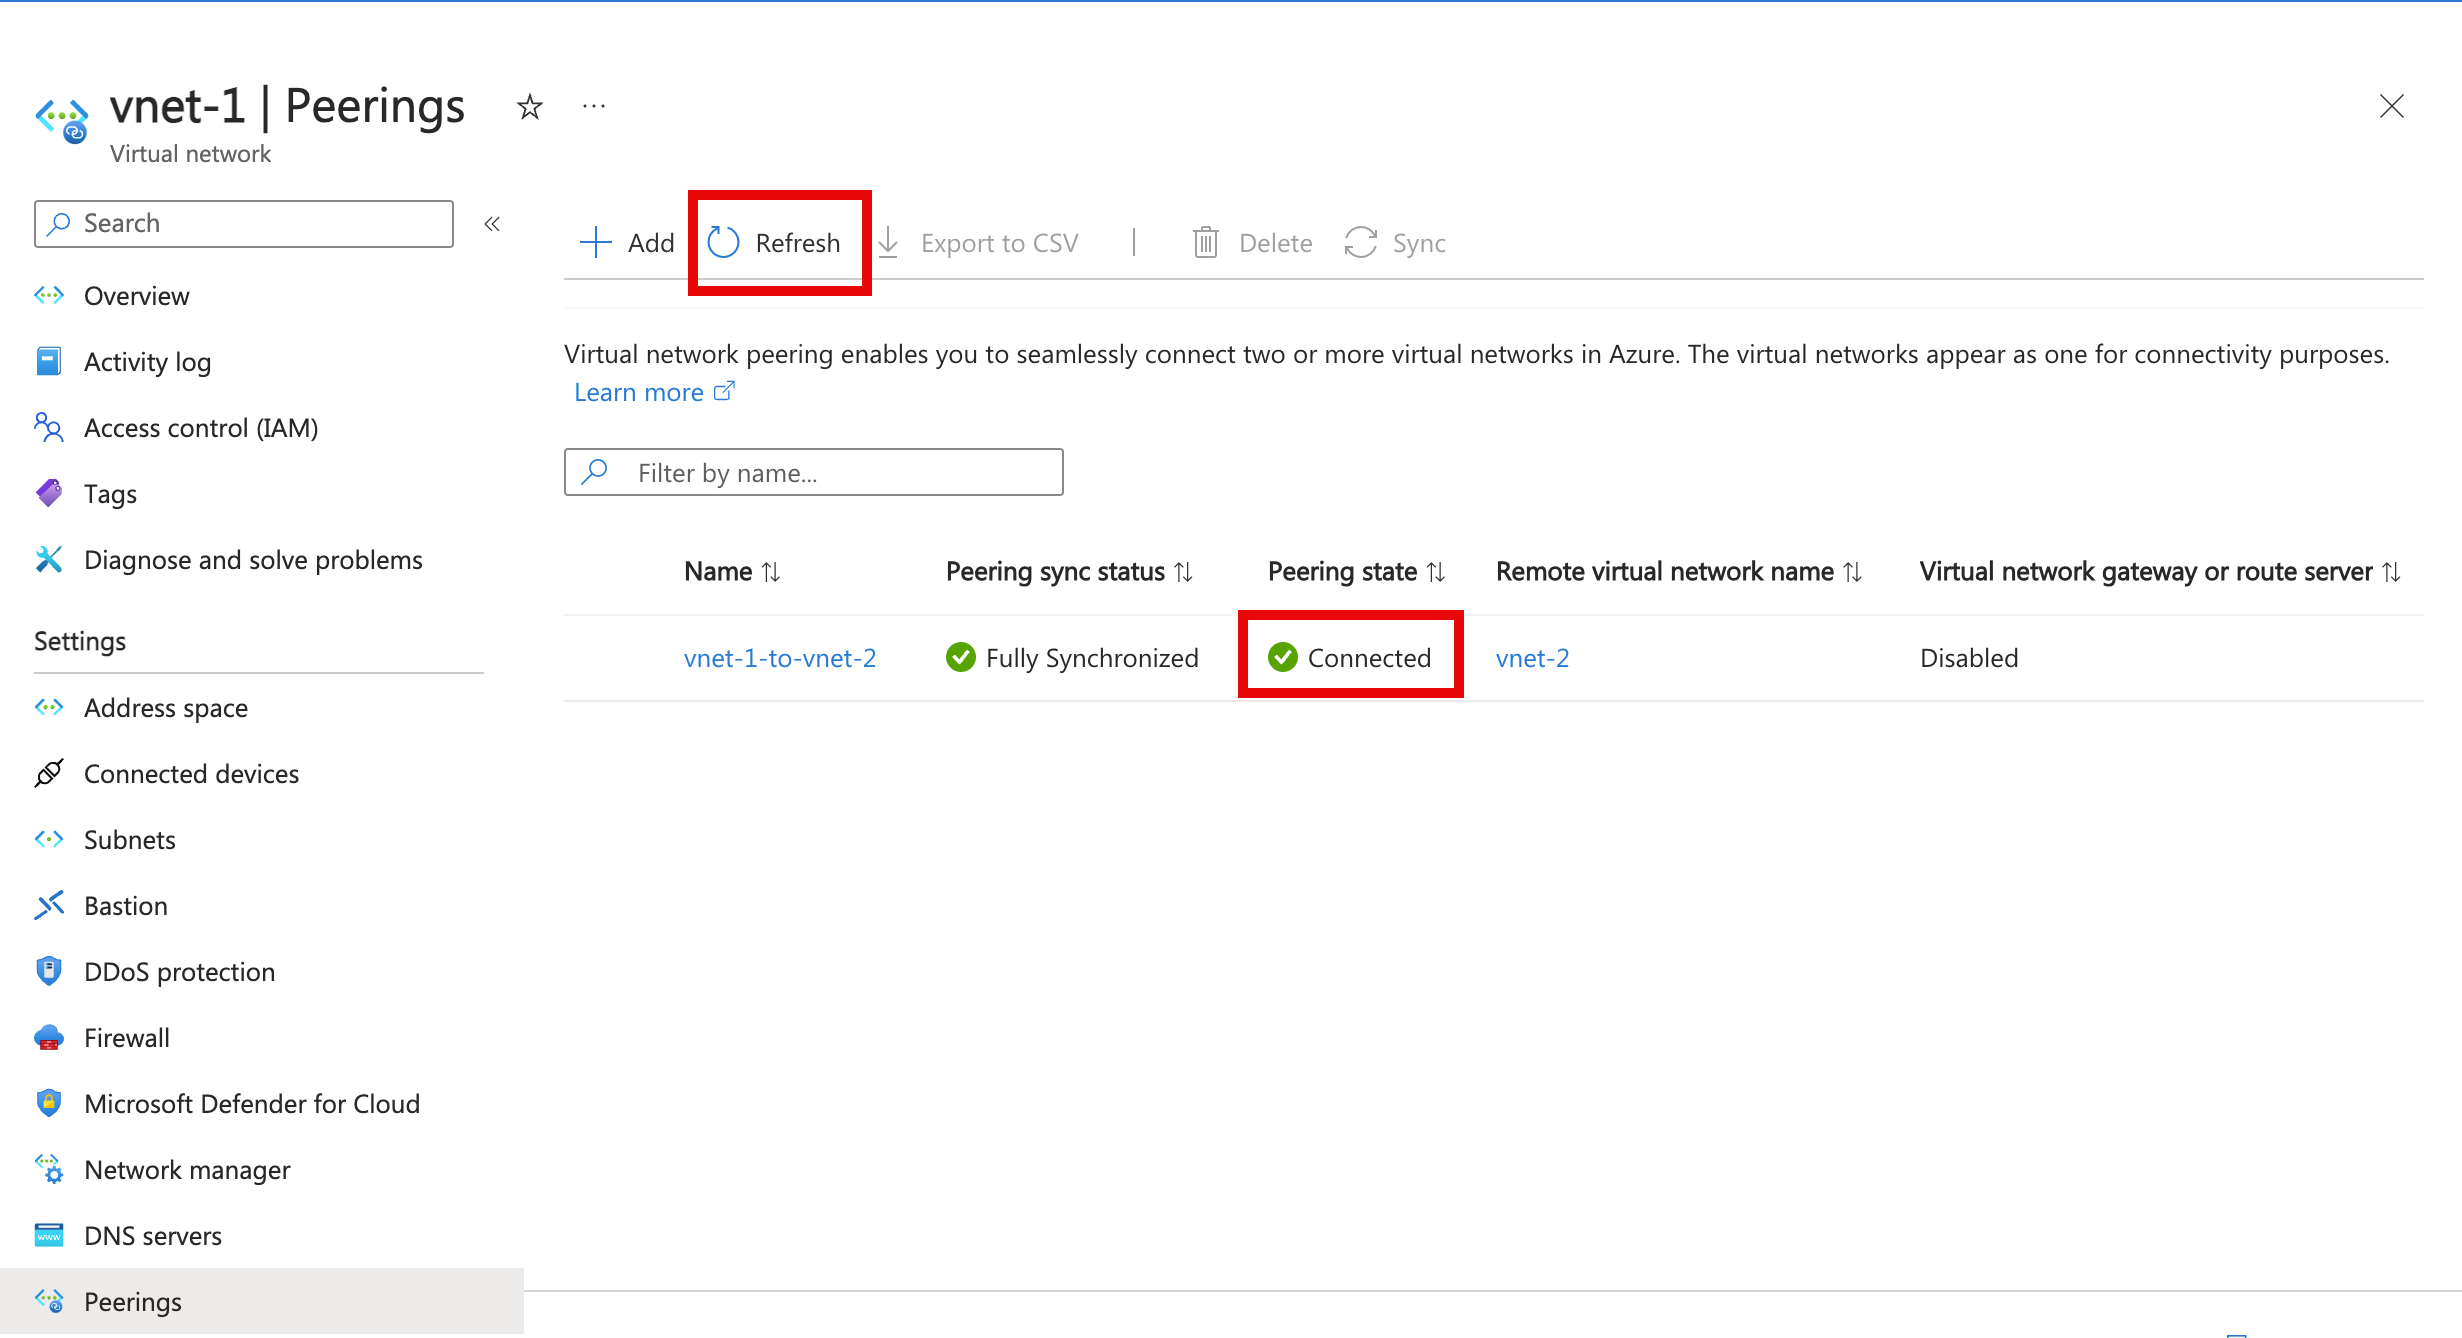Click the Filter by name input field
This screenshot has width=2462, height=1338.
(814, 471)
